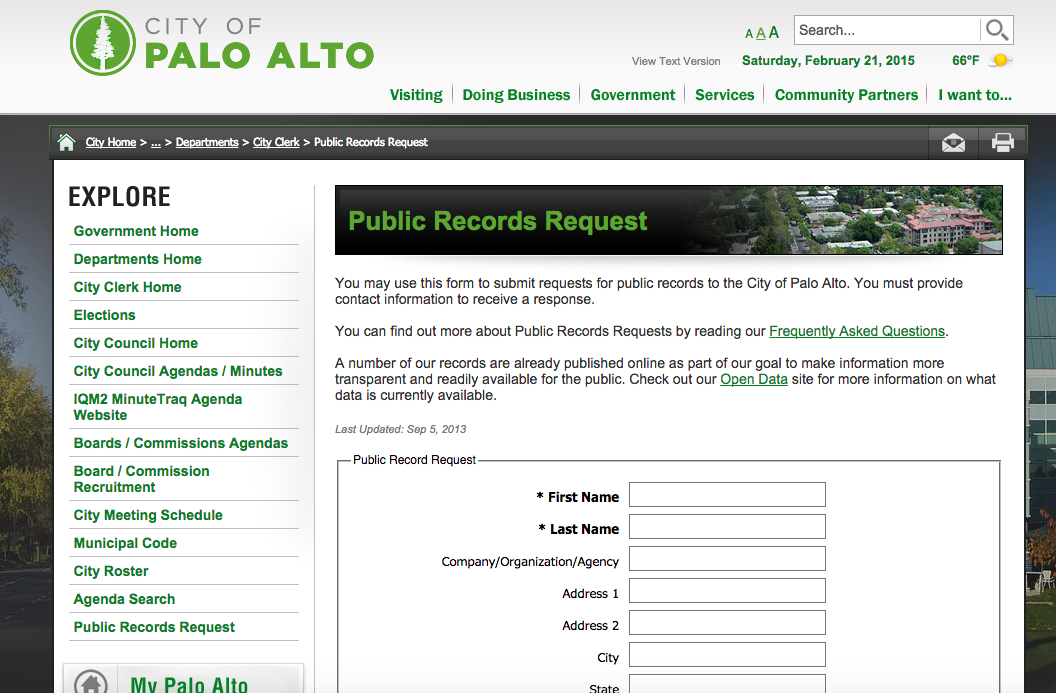
Task: Open City Council Agendas / Minutes
Action: 178,371
